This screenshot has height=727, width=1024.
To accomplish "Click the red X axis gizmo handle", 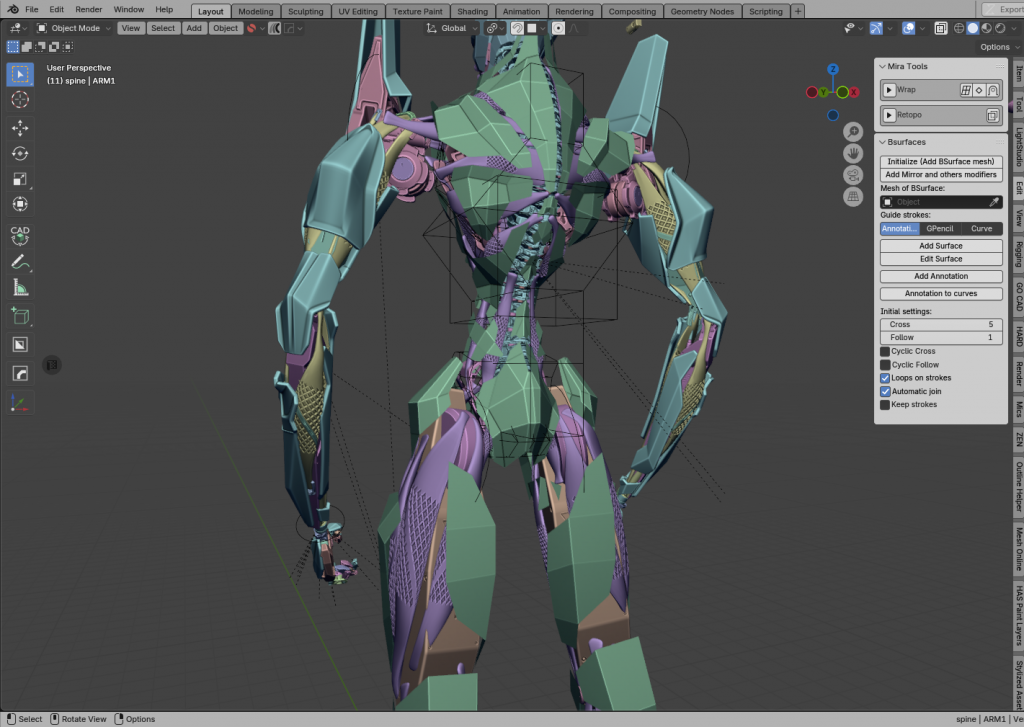I will (853, 92).
